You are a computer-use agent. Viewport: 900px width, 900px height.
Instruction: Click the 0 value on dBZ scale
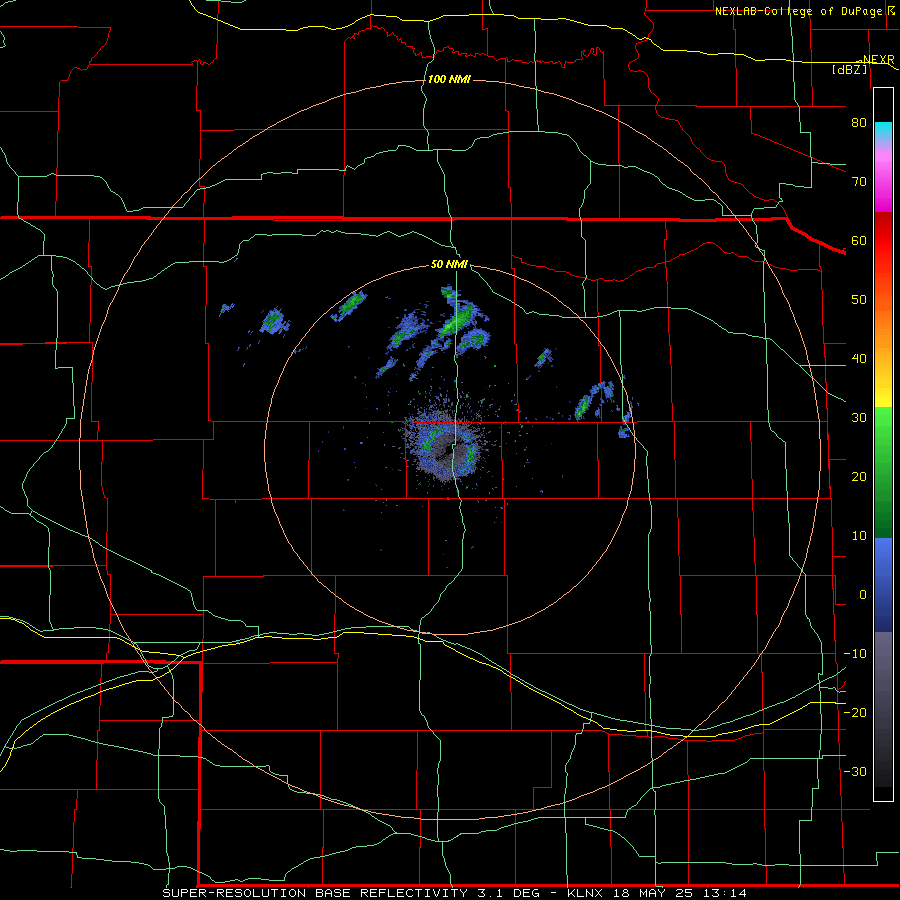point(863,595)
